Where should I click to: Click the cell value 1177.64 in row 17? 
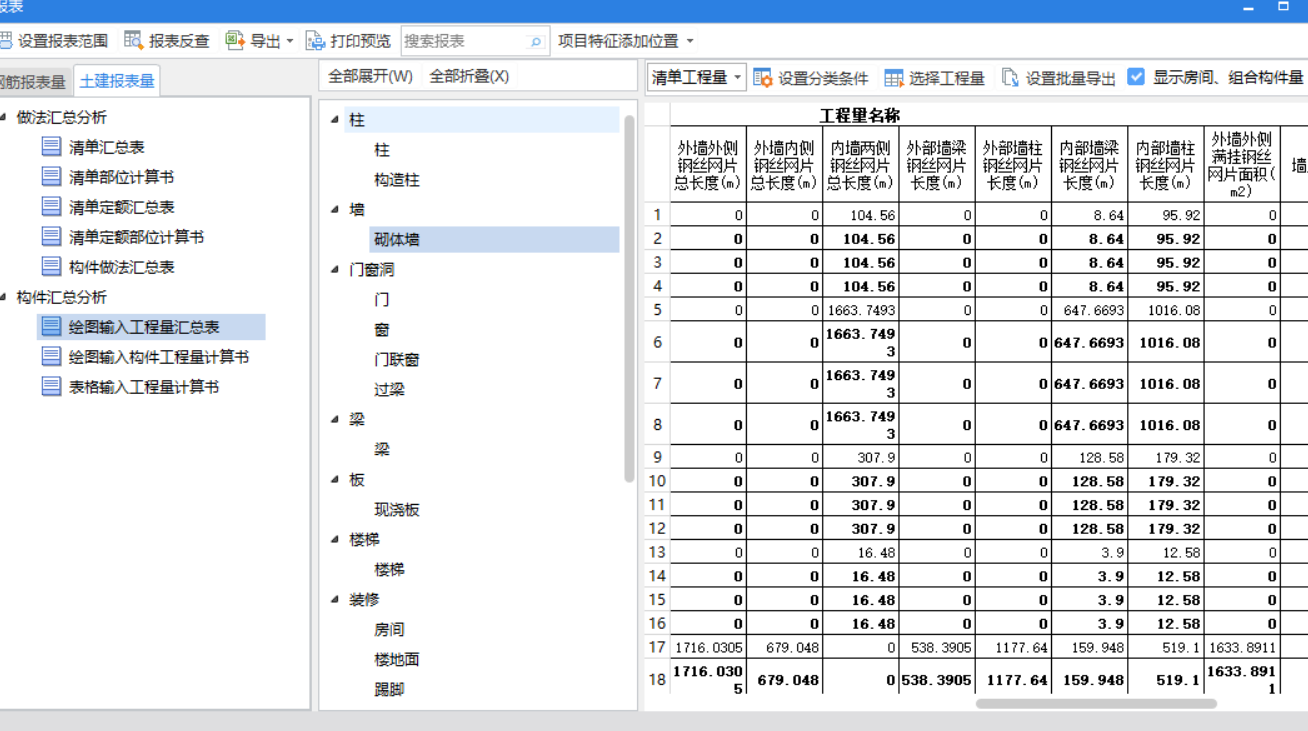pos(1012,647)
